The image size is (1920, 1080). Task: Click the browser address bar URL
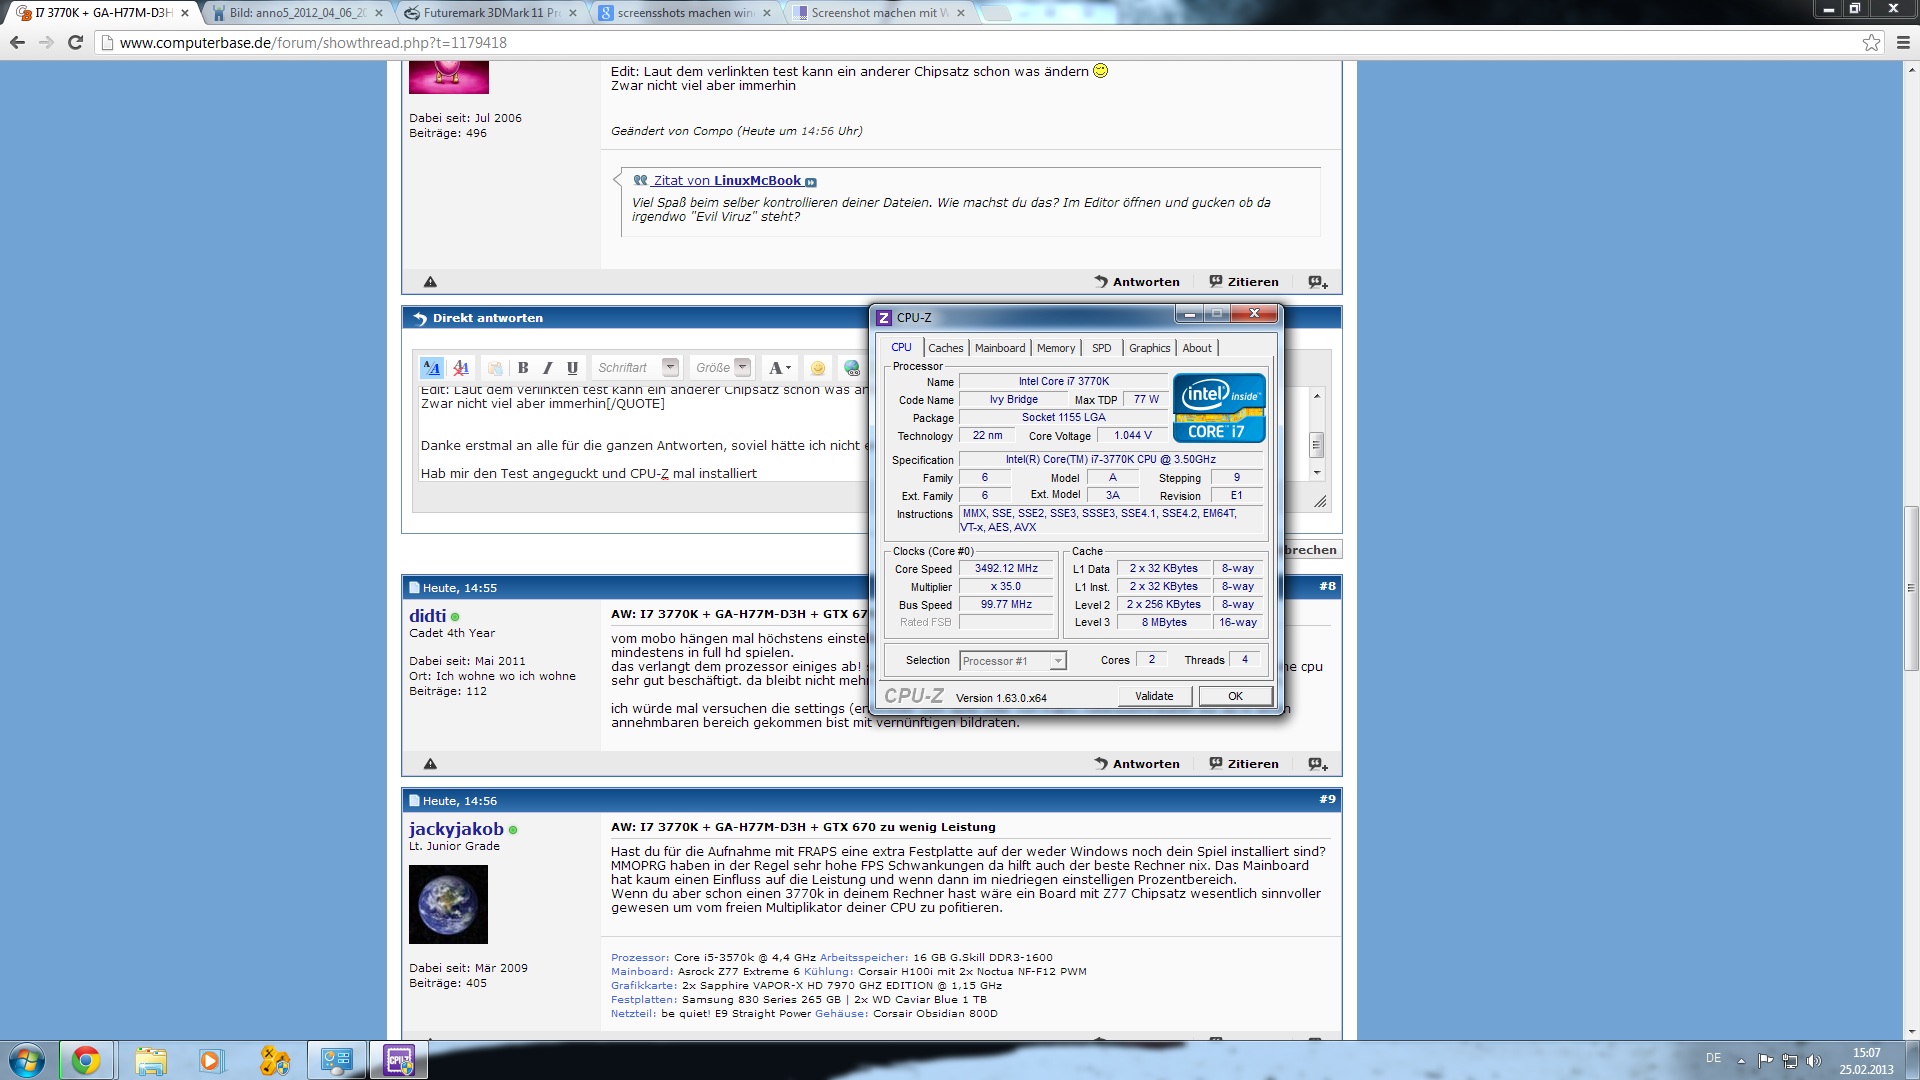click(x=313, y=43)
